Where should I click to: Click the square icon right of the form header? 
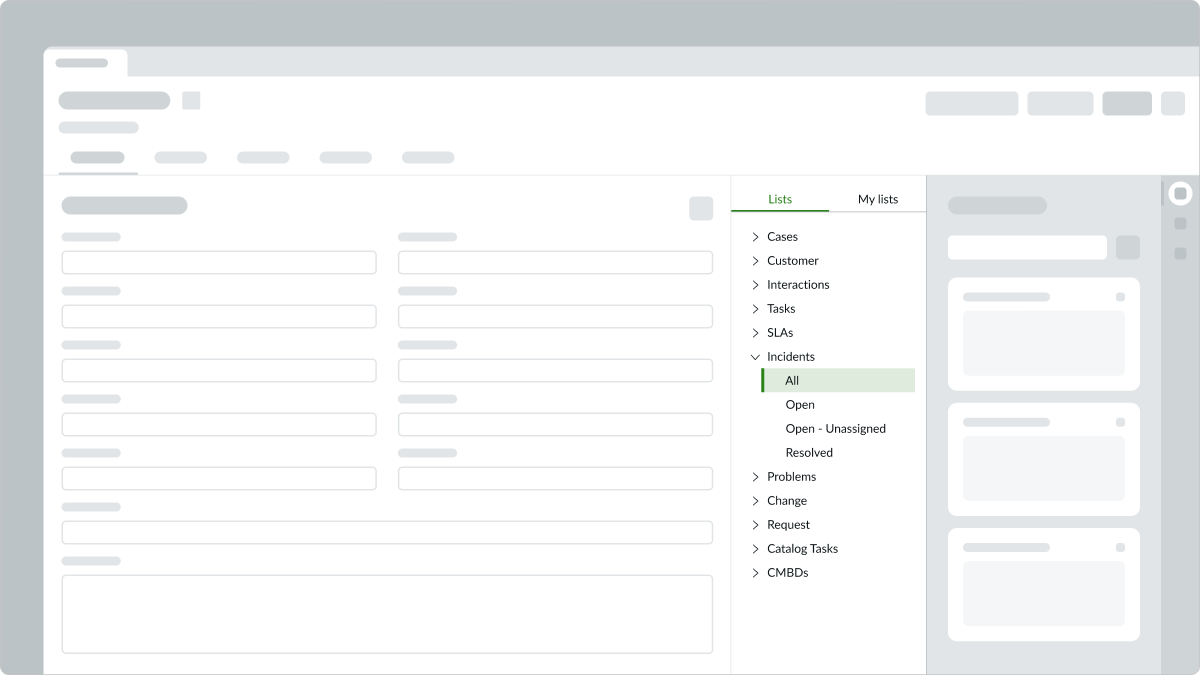click(x=701, y=208)
